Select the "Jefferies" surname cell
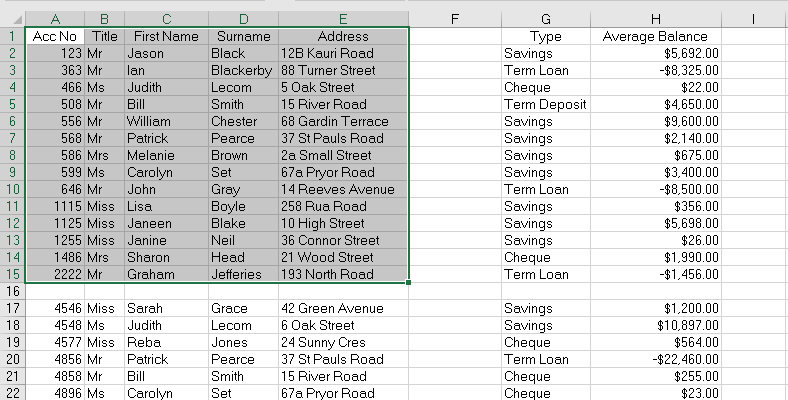 (242, 274)
